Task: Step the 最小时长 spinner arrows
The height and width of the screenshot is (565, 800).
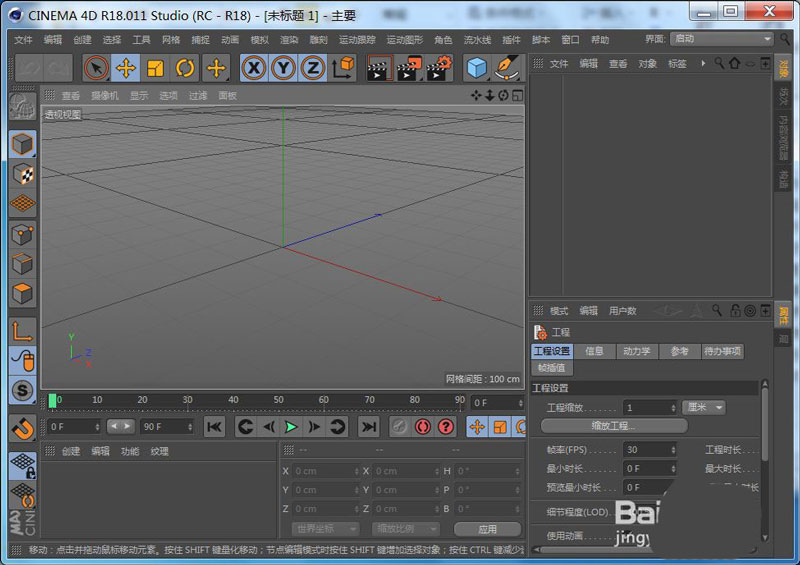Action: [673, 469]
